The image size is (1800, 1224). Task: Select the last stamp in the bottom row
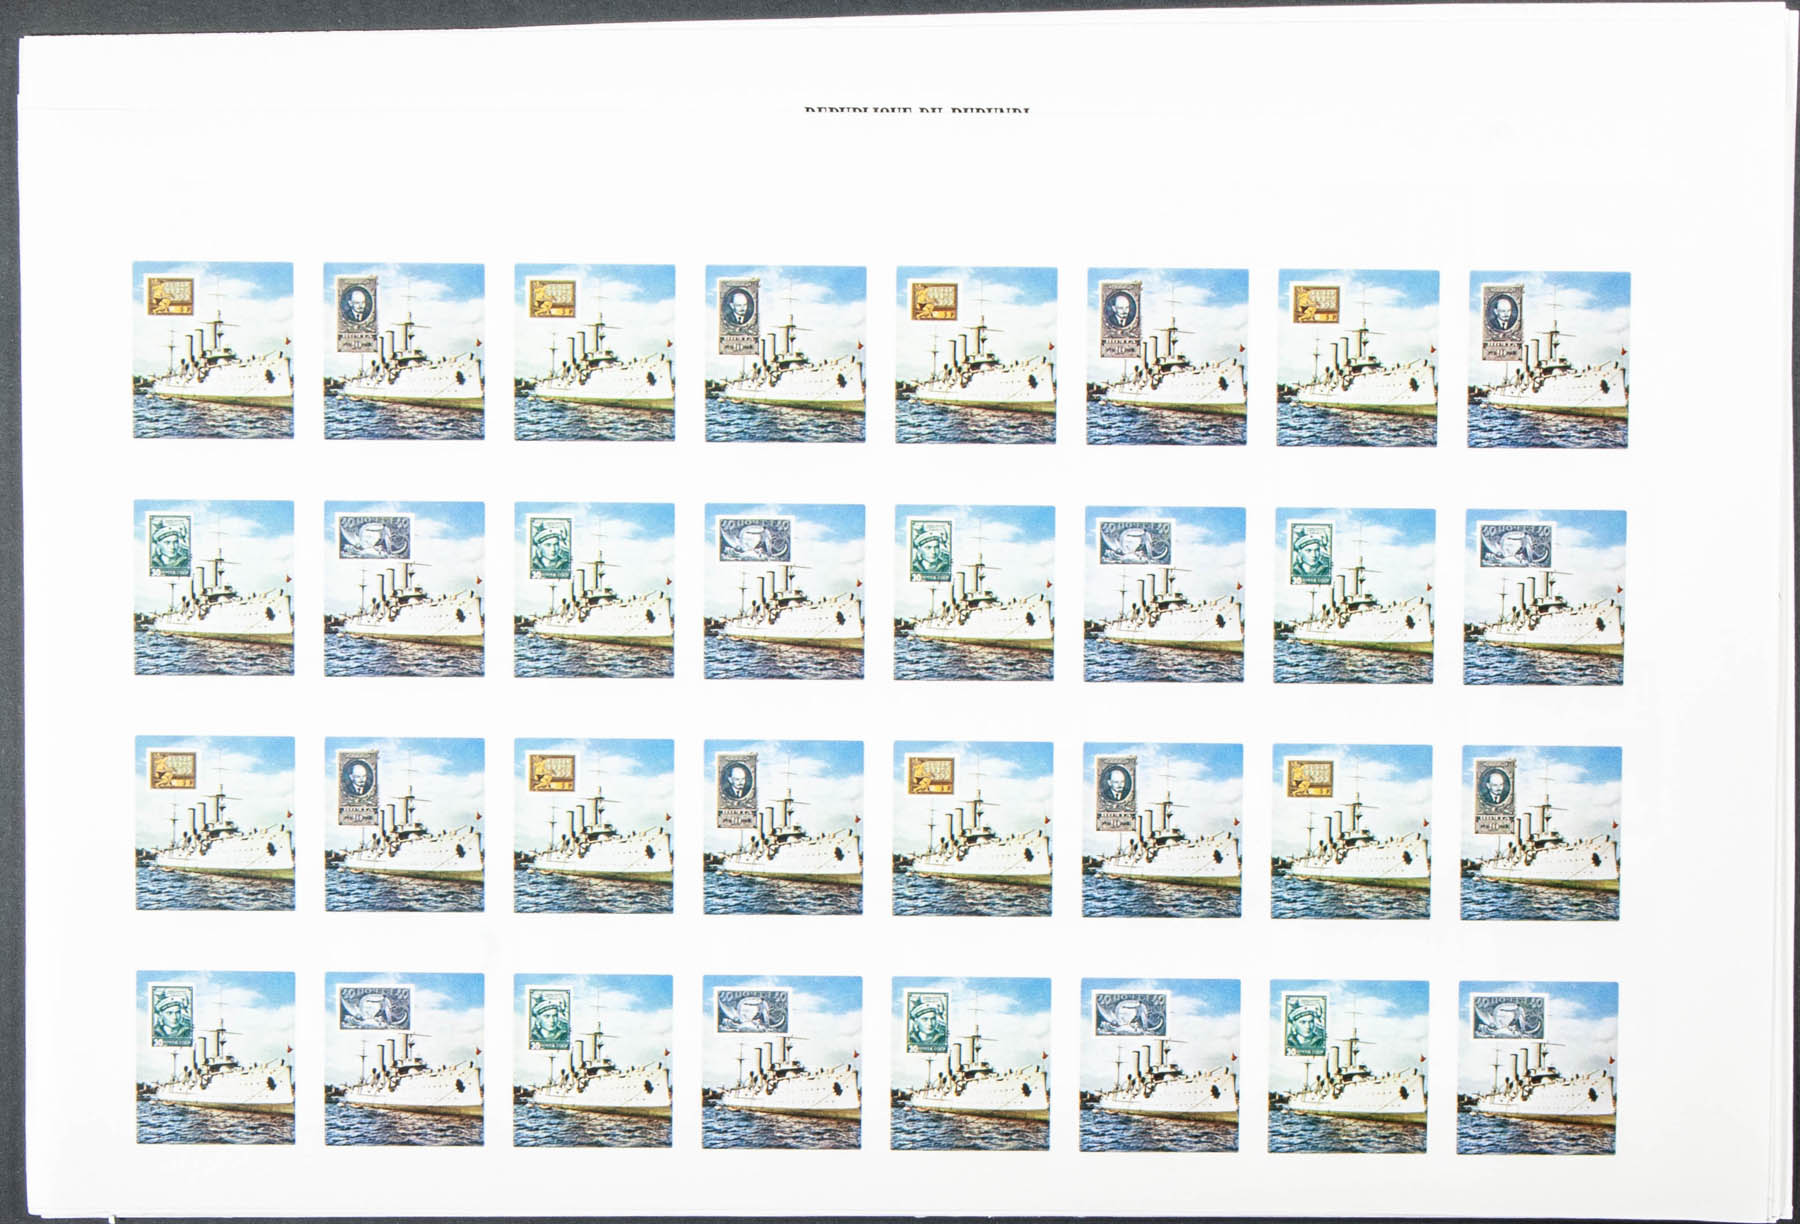coord(1537,1068)
